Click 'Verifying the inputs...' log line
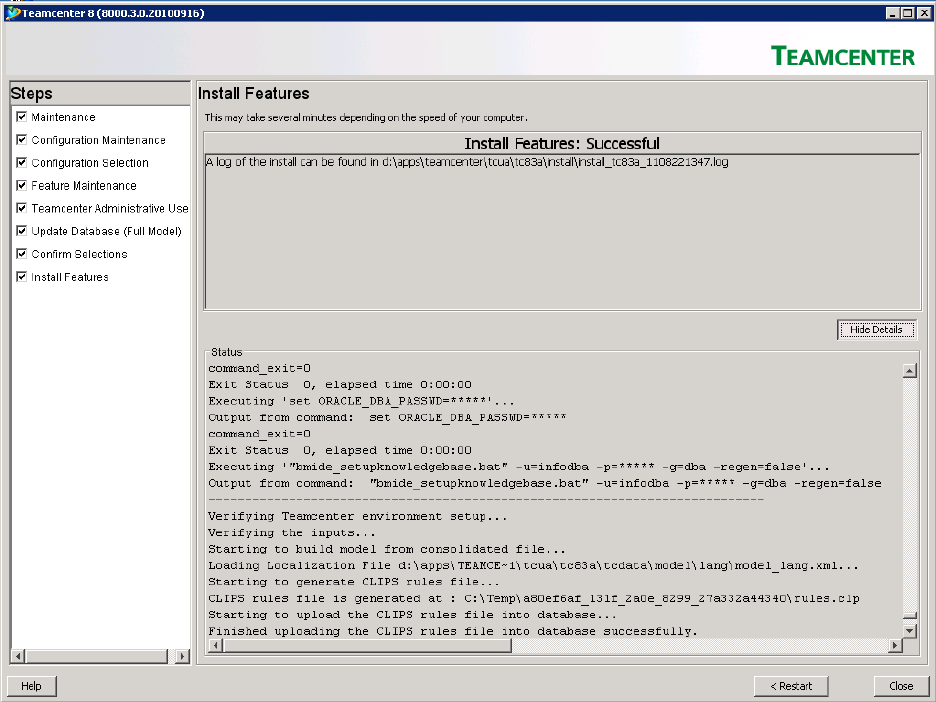The image size is (936, 702). 291,532
